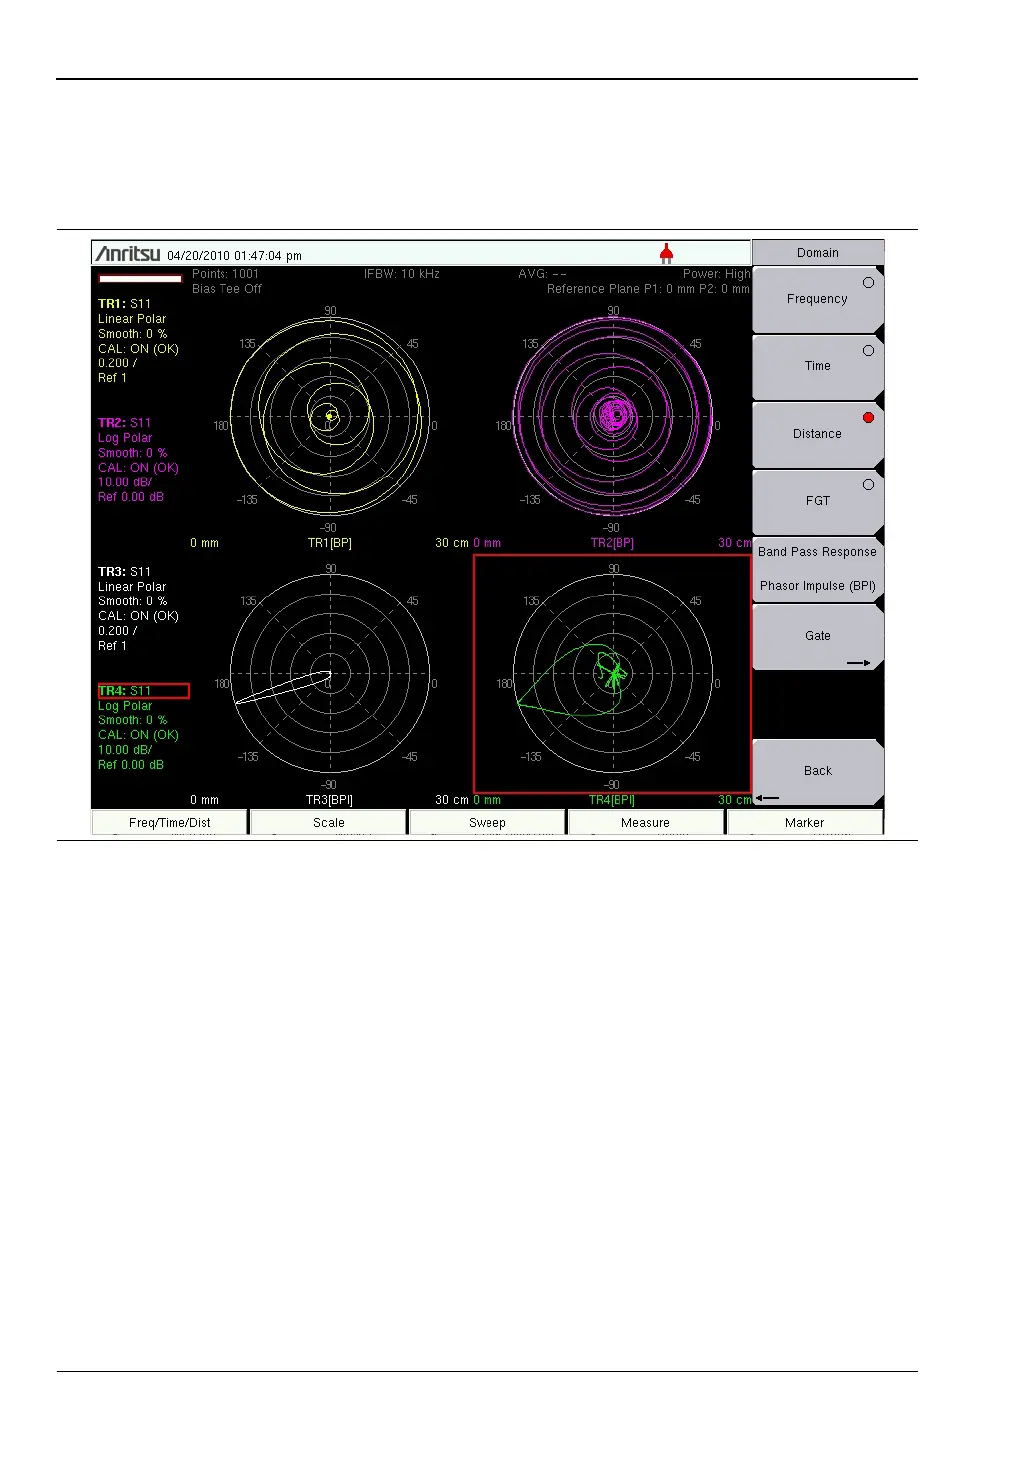
Task: Click the red power plug status icon
Action: pyautogui.click(x=666, y=254)
